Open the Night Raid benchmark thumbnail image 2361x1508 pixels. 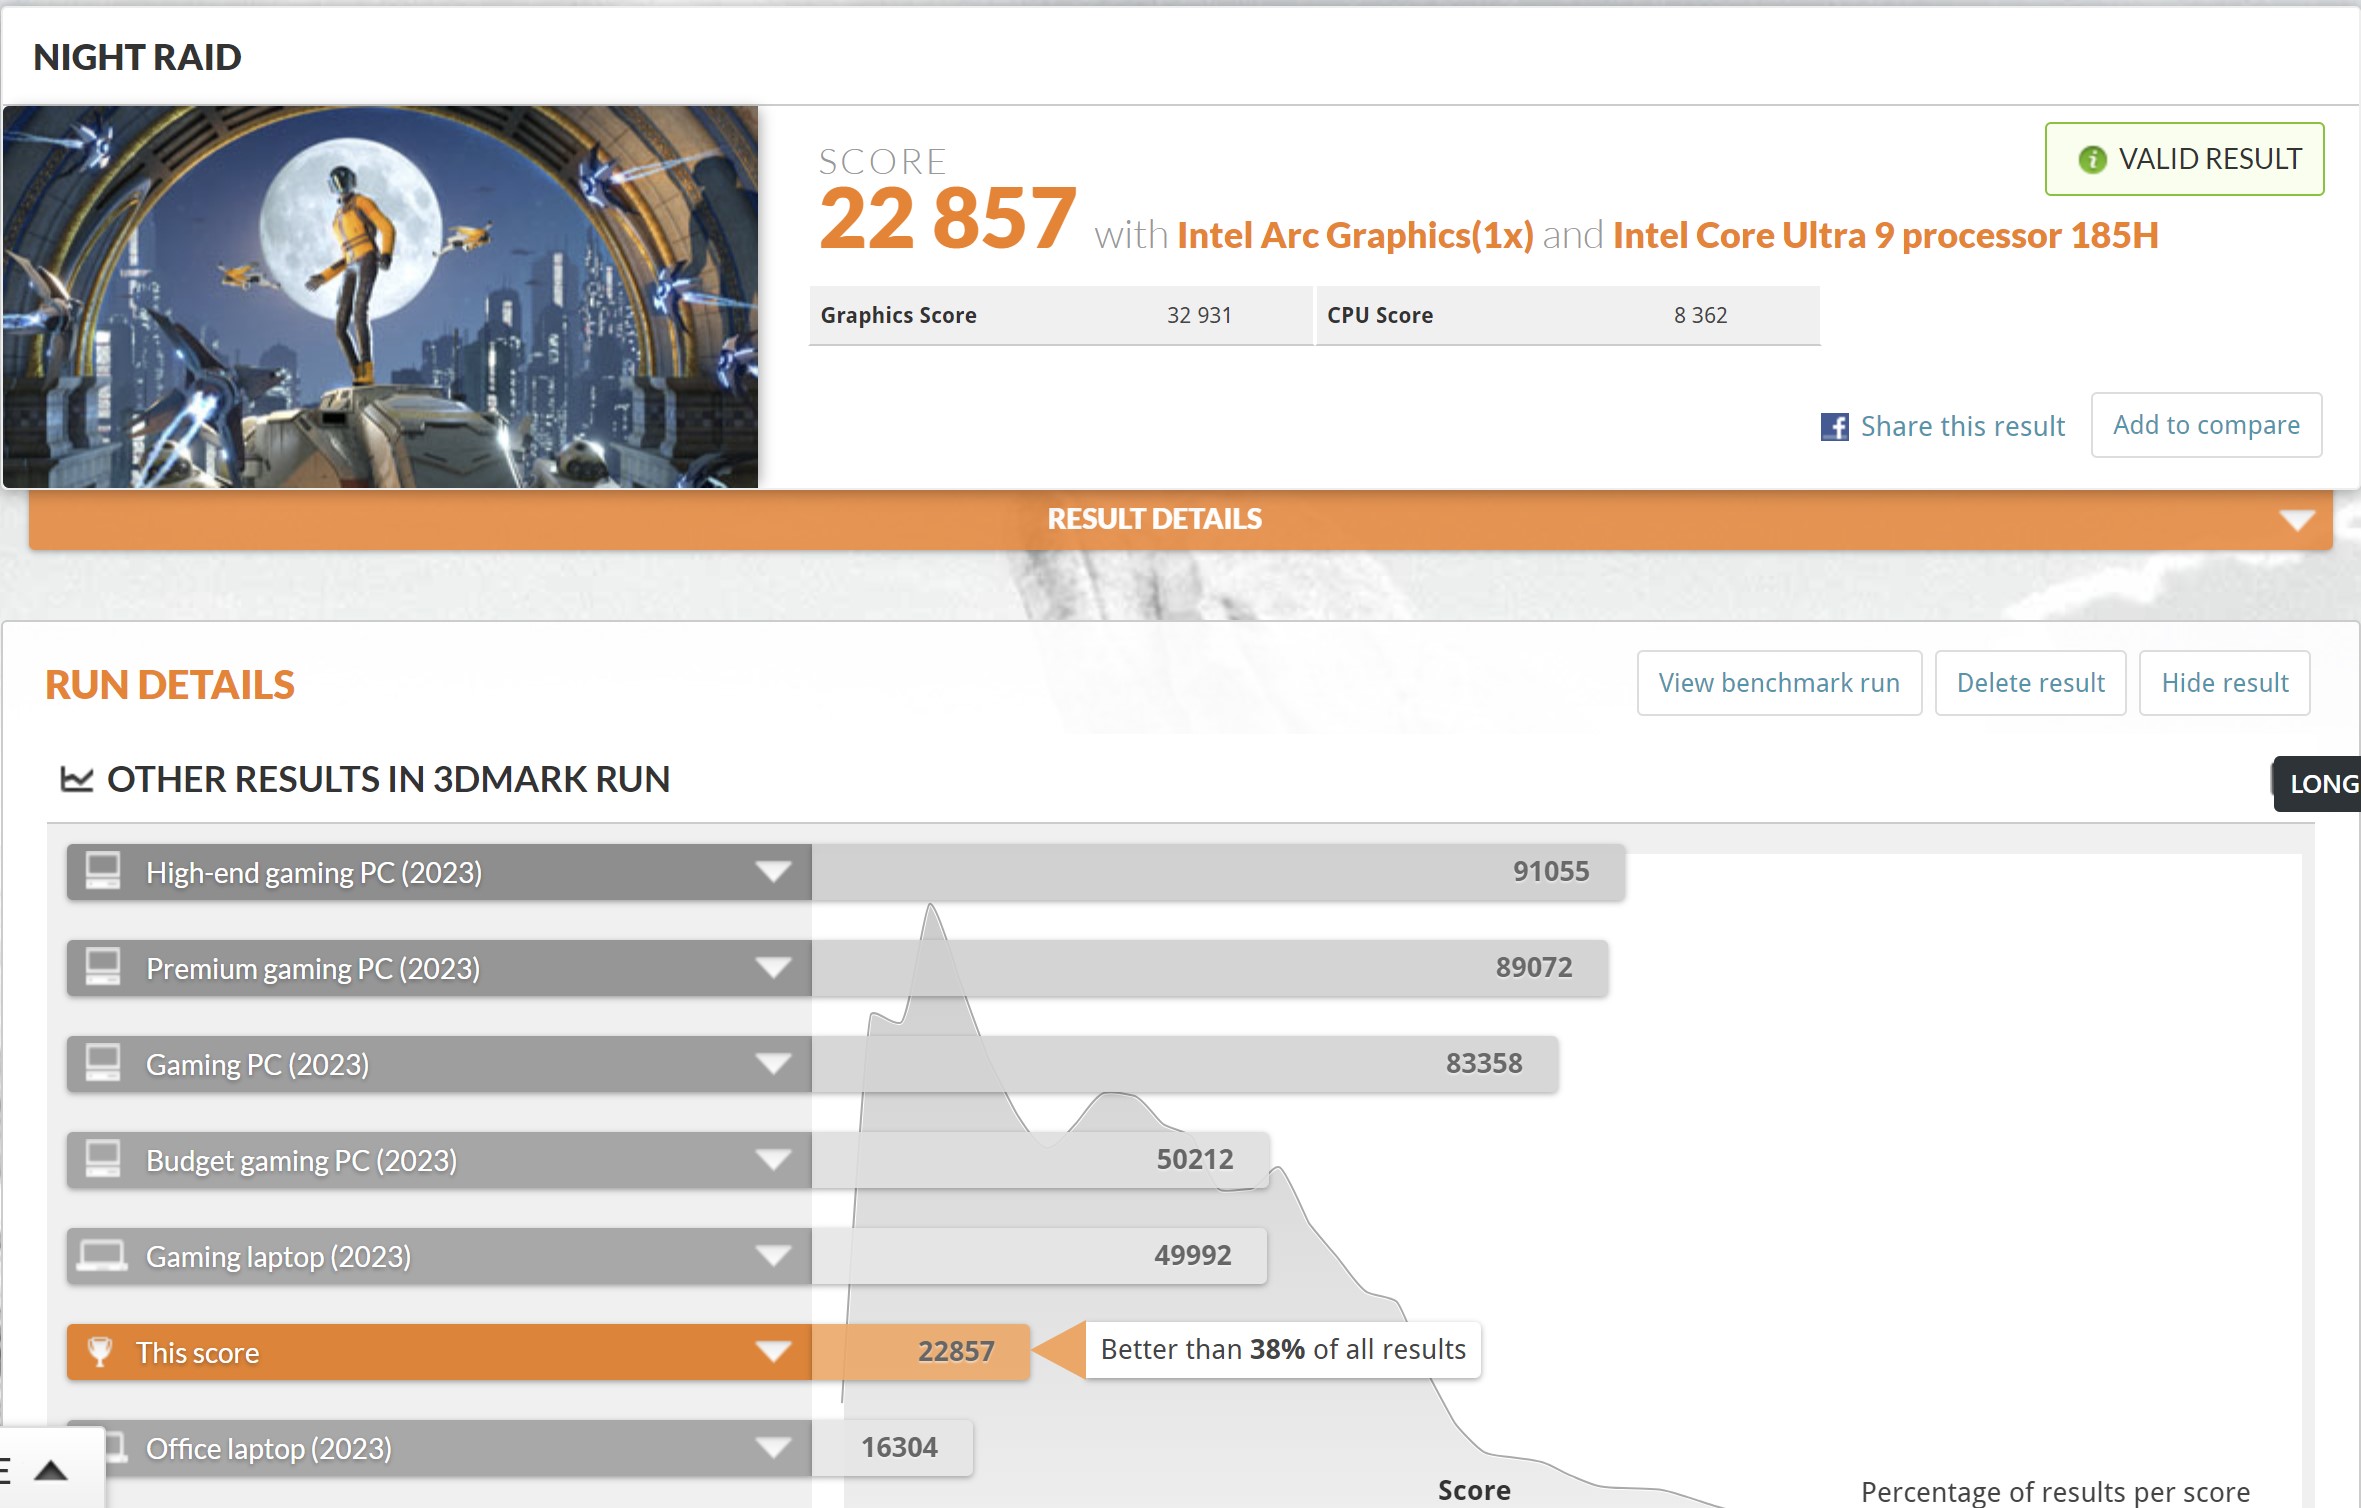click(380, 297)
